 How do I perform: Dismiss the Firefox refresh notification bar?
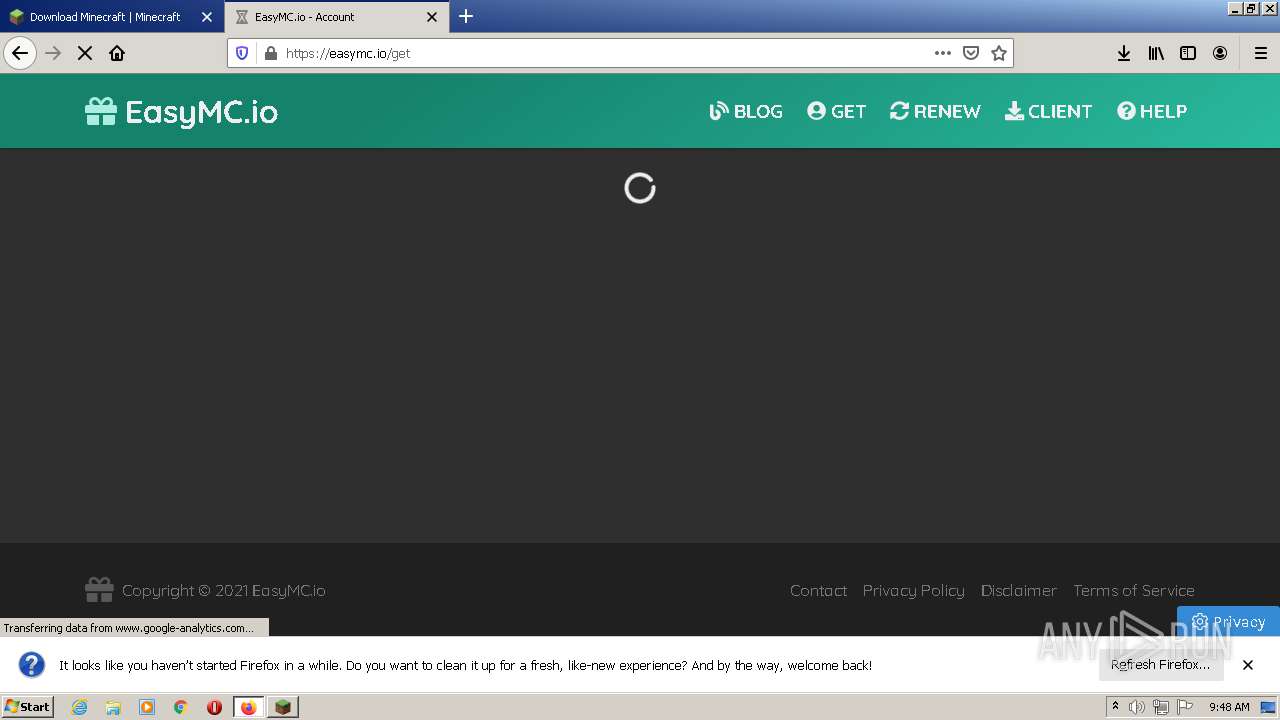(1248, 665)
